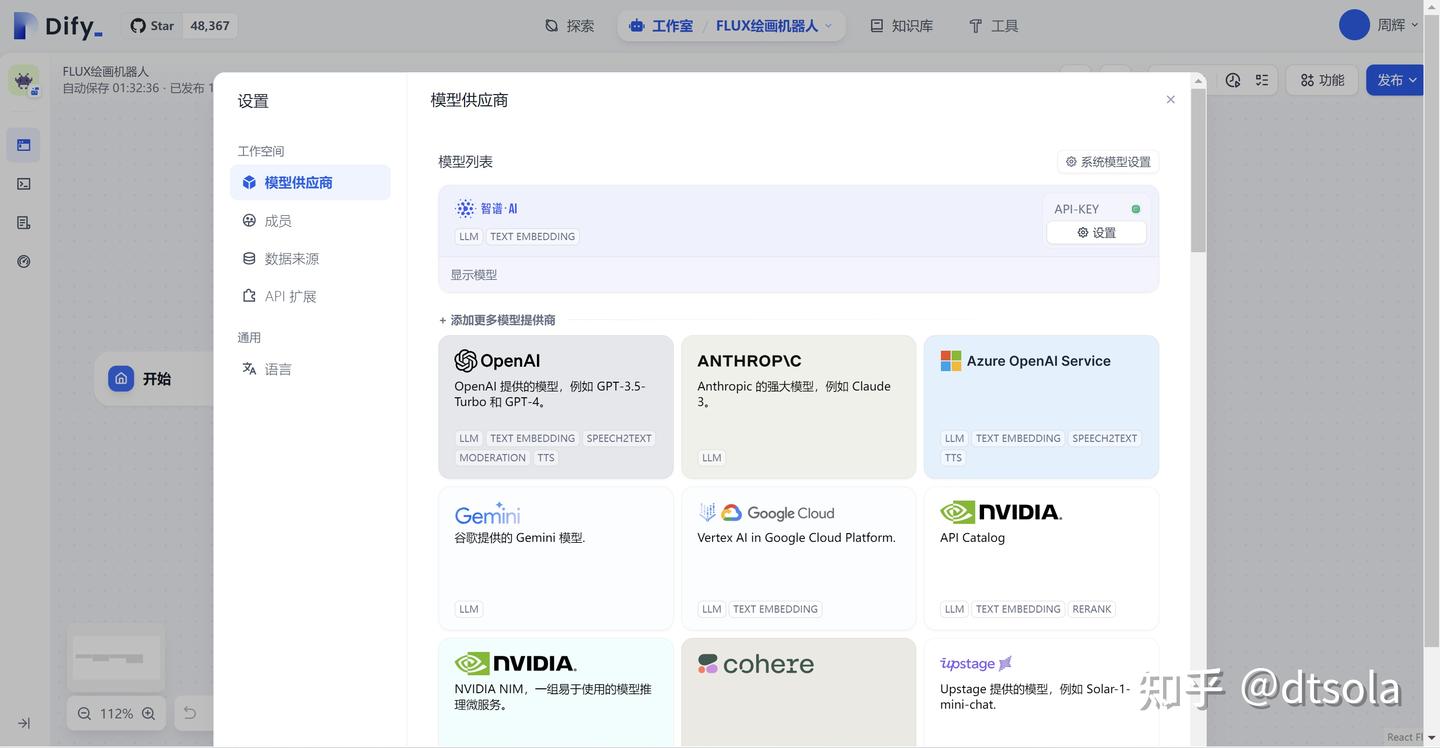Open the logs and annotations sidebar icon
This screenshot has width=1440, height=748.
click(24, 223)
